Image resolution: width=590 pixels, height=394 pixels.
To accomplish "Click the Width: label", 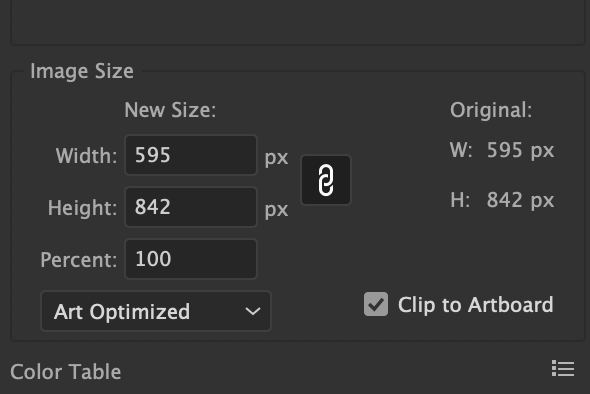I will click(87, 156).
